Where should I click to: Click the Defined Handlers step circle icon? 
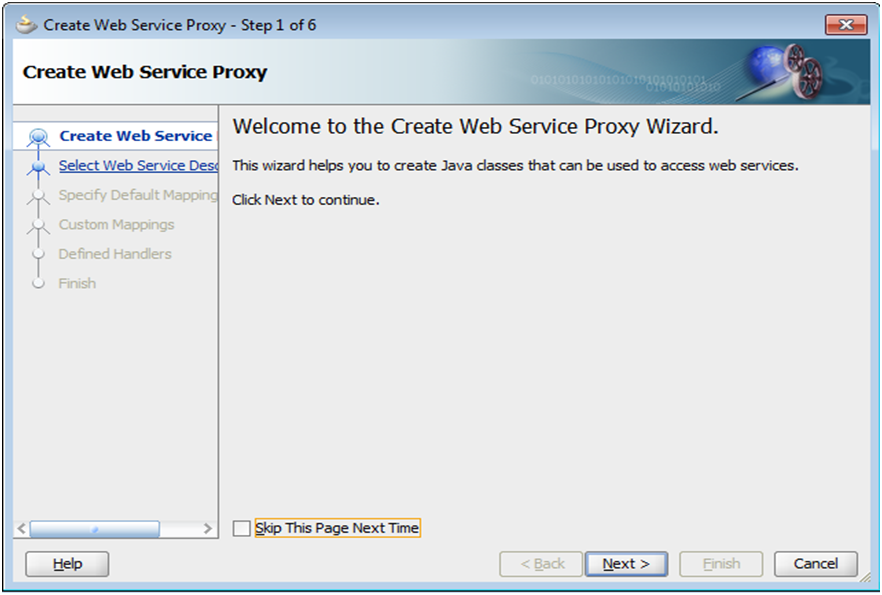coord(39,254)
